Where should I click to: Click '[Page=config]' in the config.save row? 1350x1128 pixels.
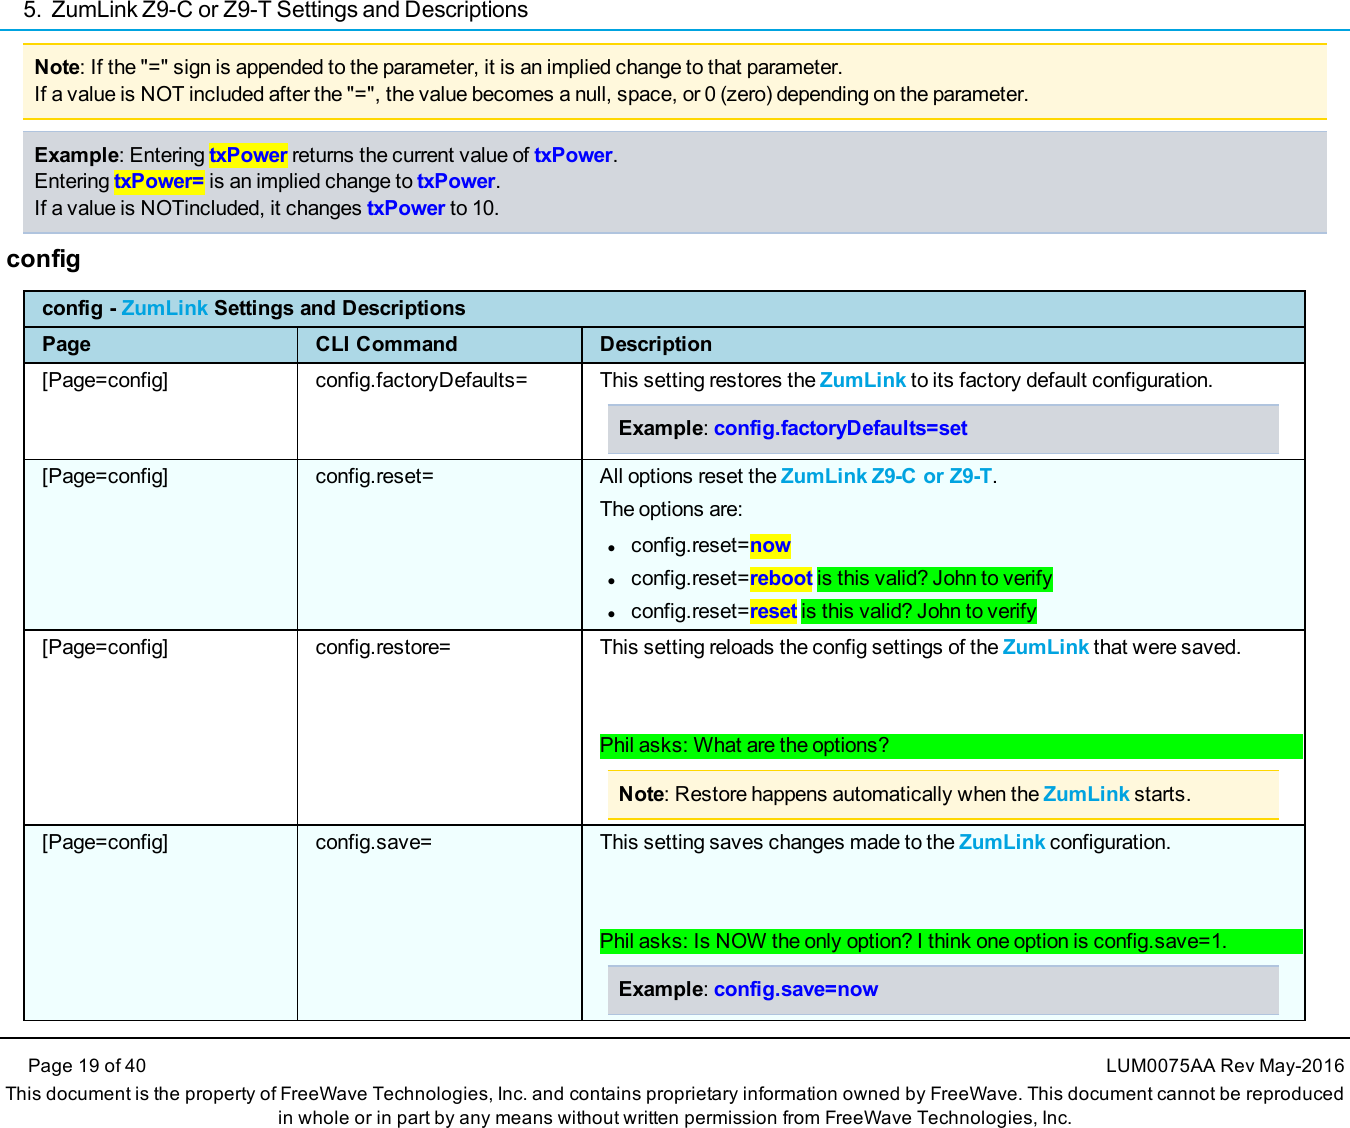click(105, 842)
